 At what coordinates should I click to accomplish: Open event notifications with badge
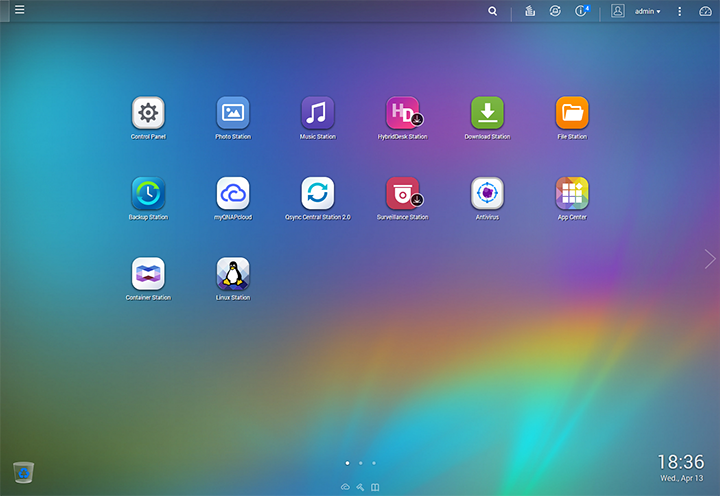(582, 11)
